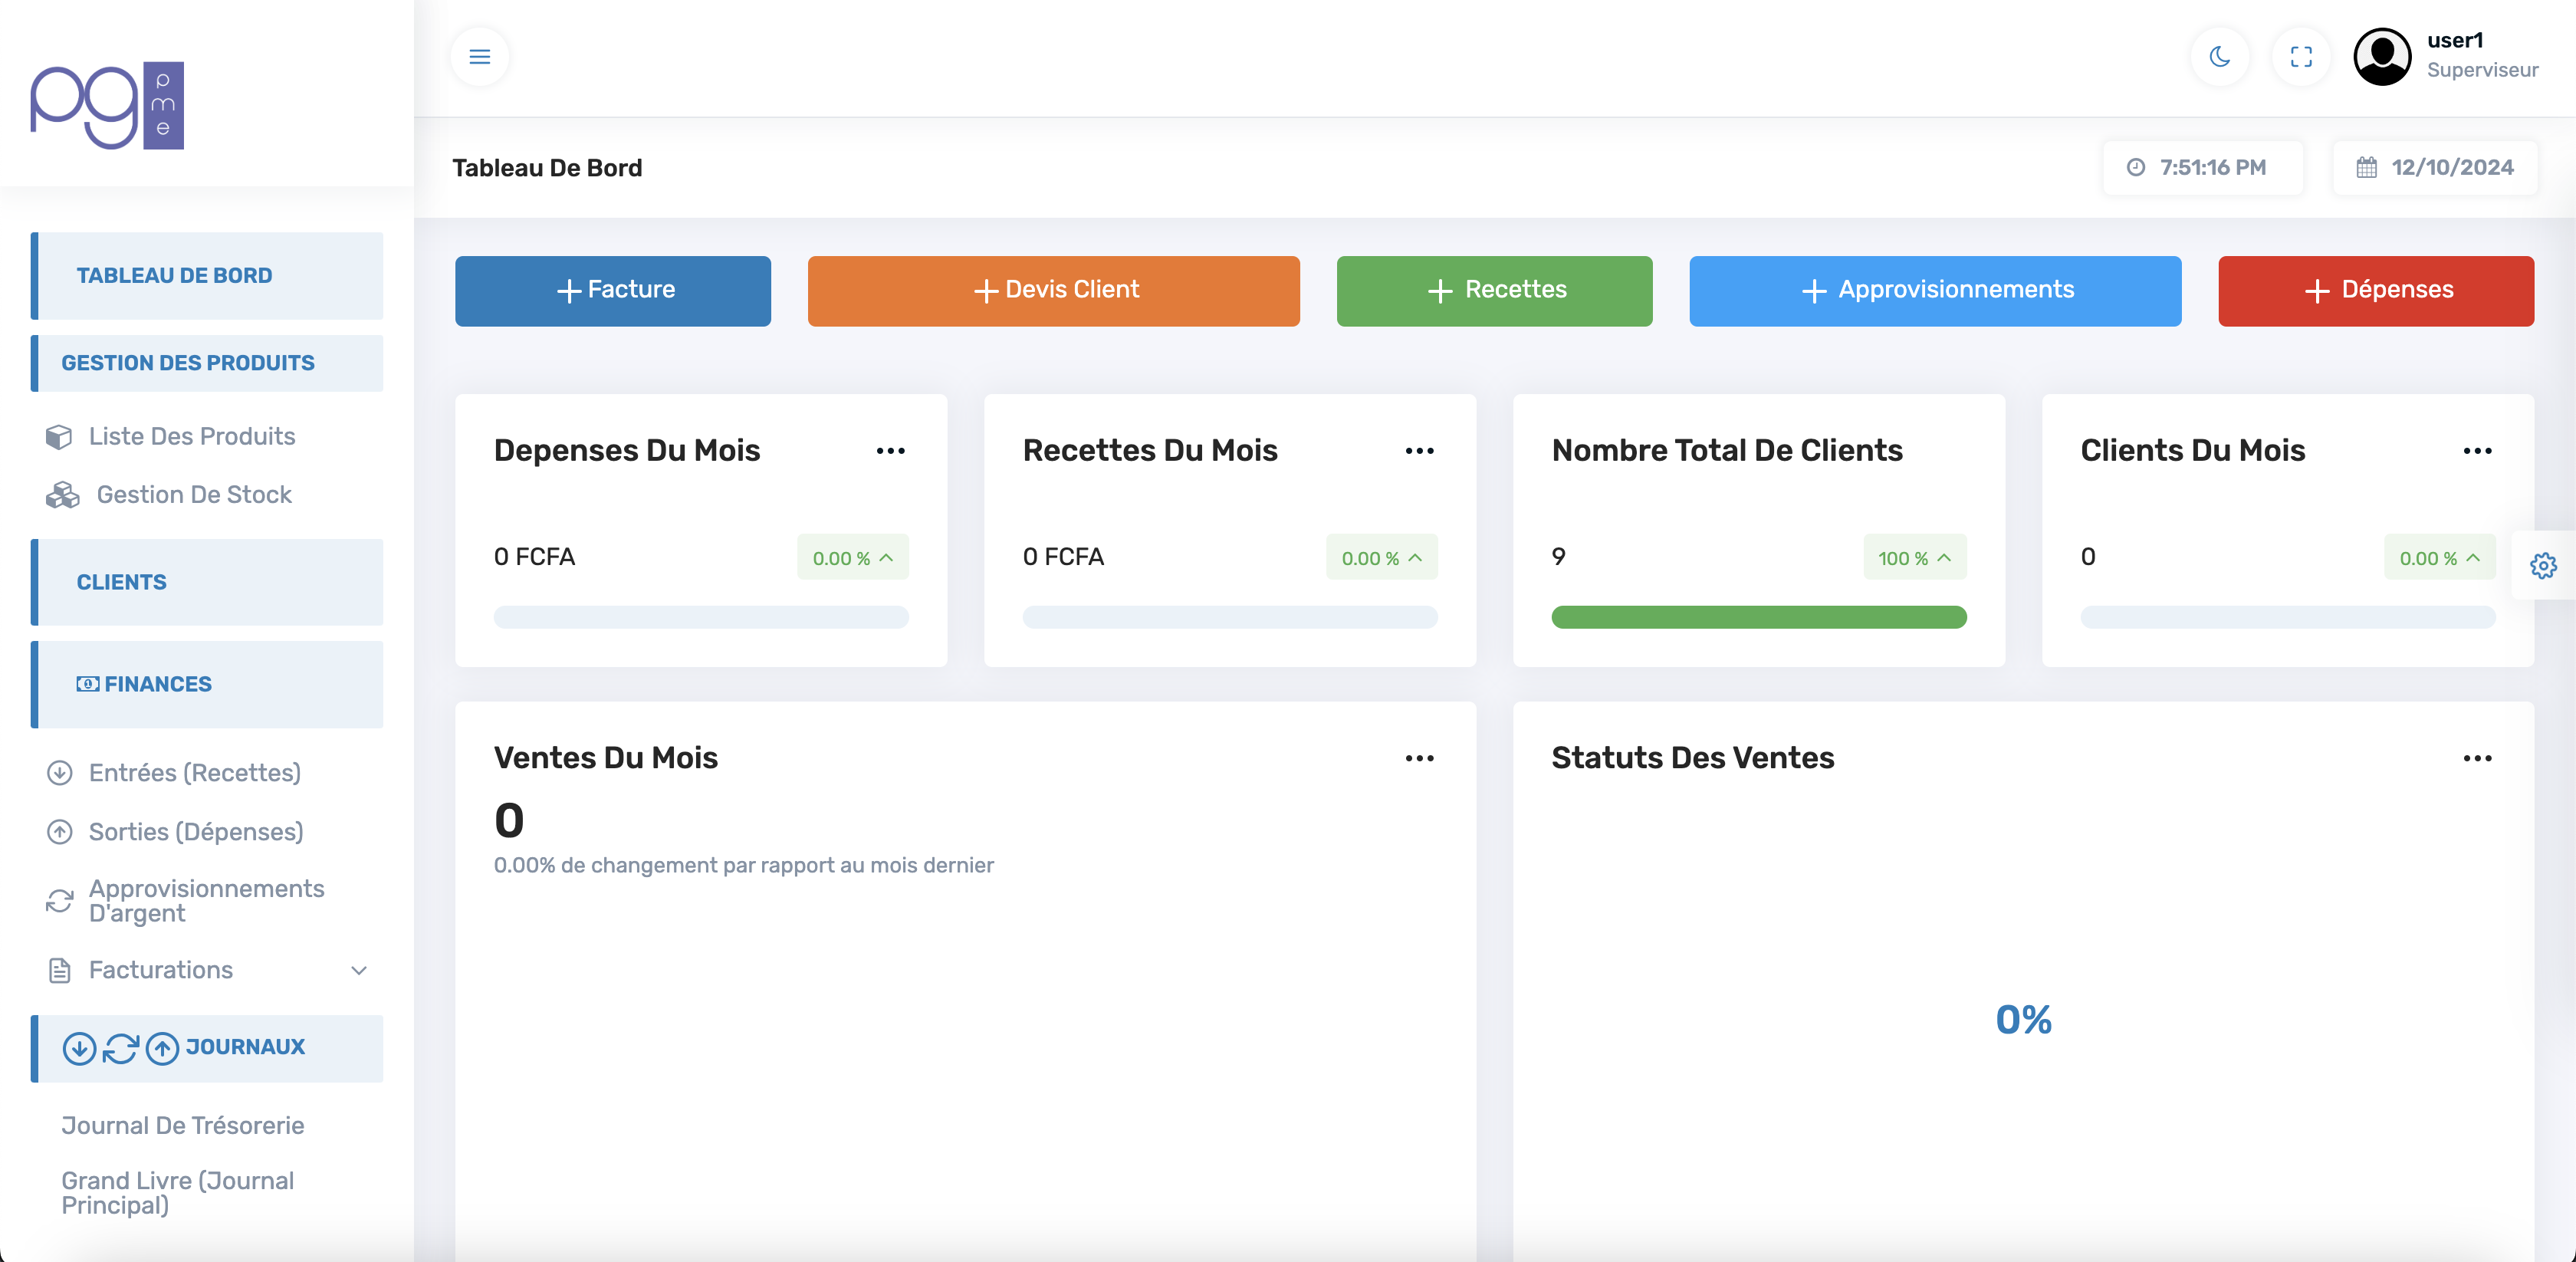
Task: Expand the Facturations submenu chevron
Action: tap(359, 971)
